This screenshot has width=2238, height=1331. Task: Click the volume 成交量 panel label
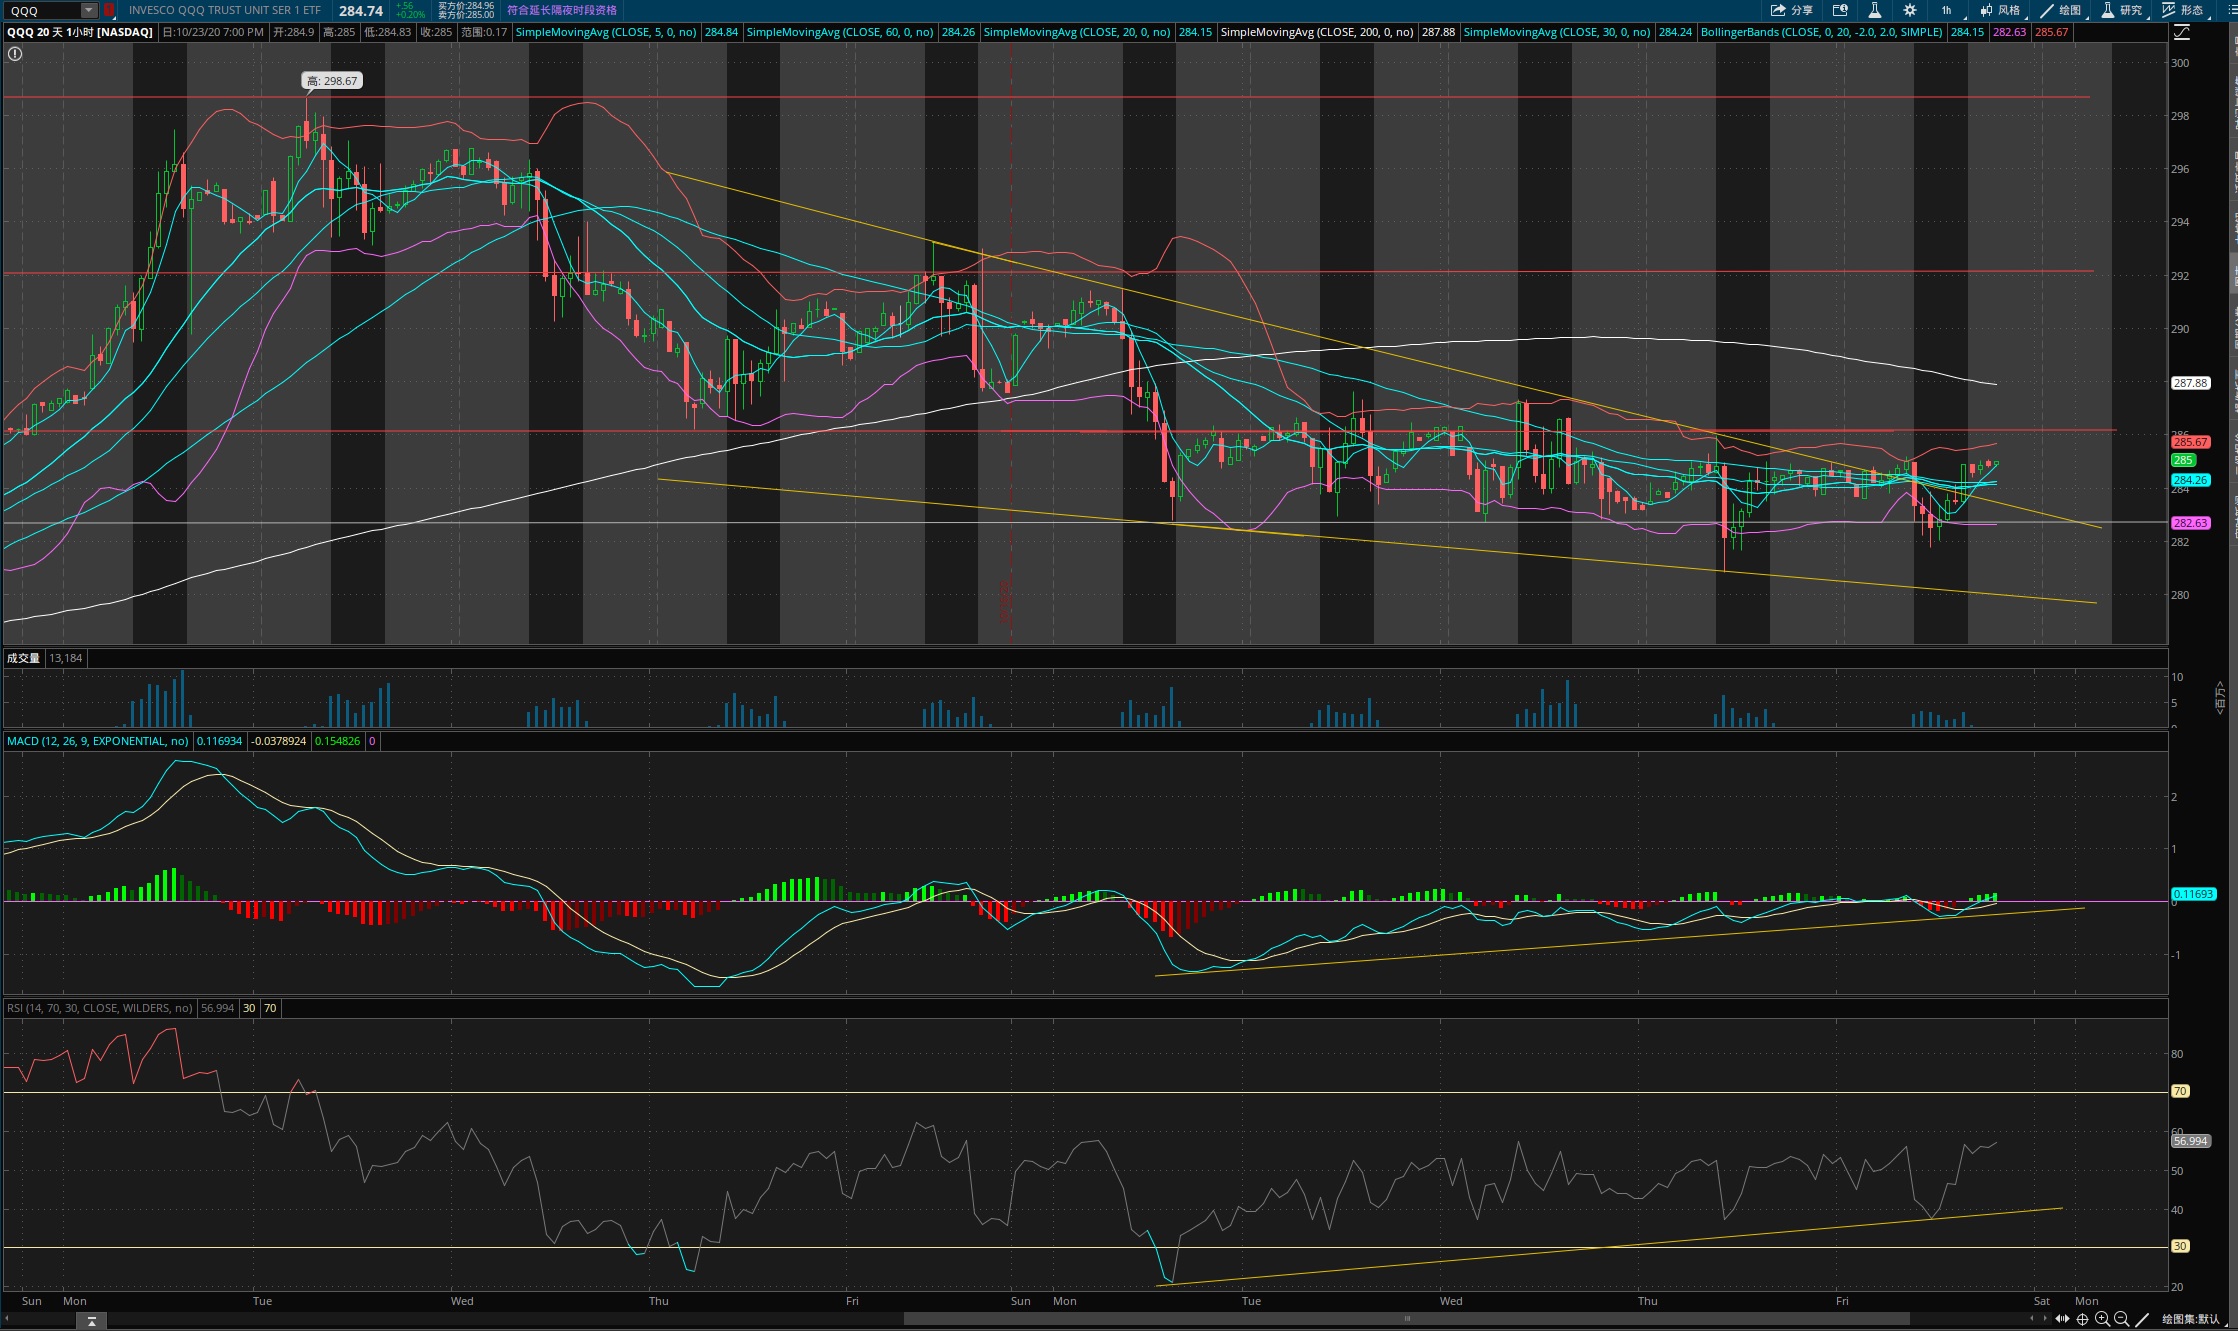(23, 658)
